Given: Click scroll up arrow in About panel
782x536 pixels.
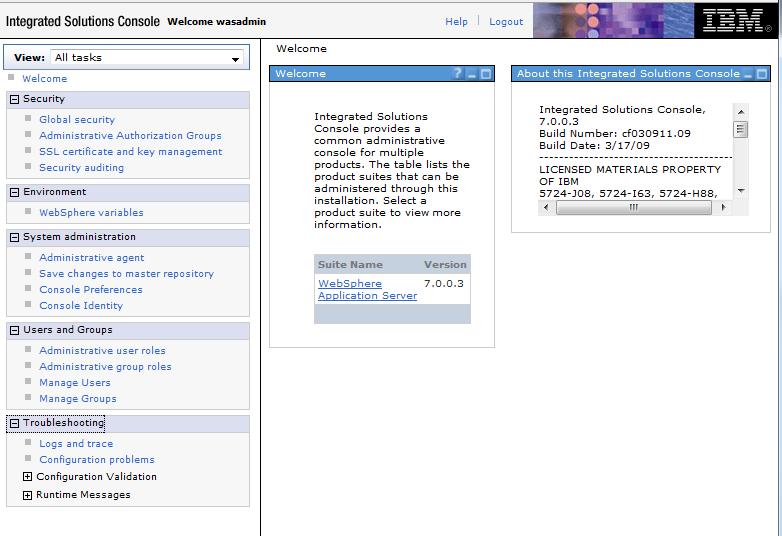Looking at the screenshot, I should (741, 112).
